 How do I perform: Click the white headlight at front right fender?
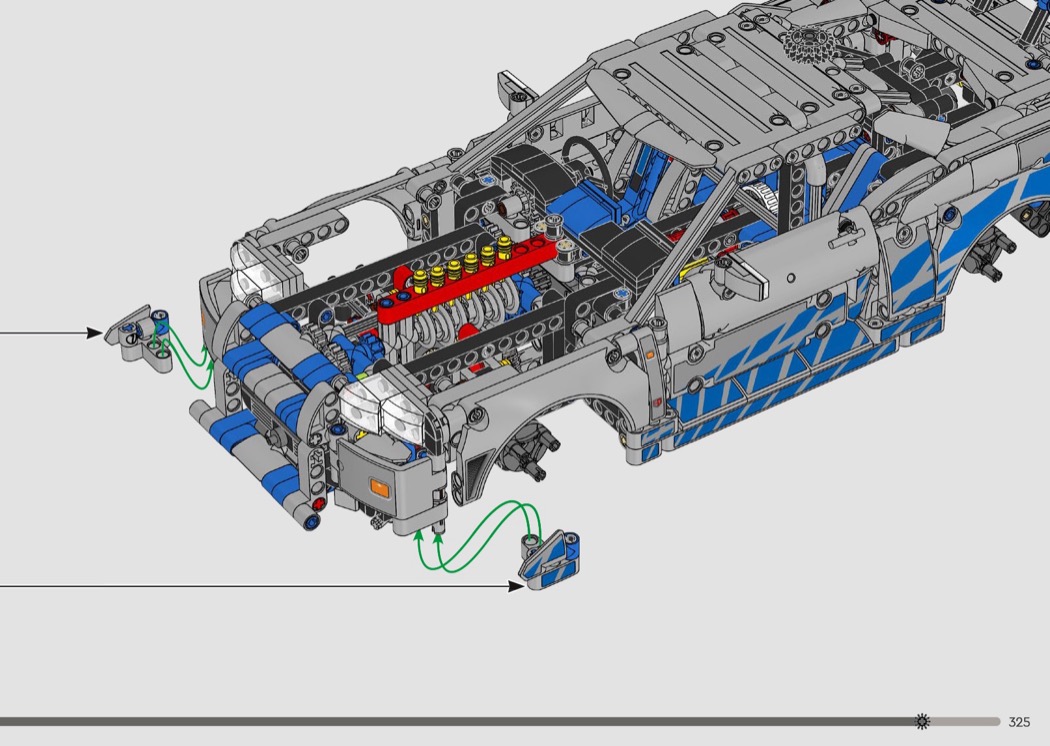(373, 402)
